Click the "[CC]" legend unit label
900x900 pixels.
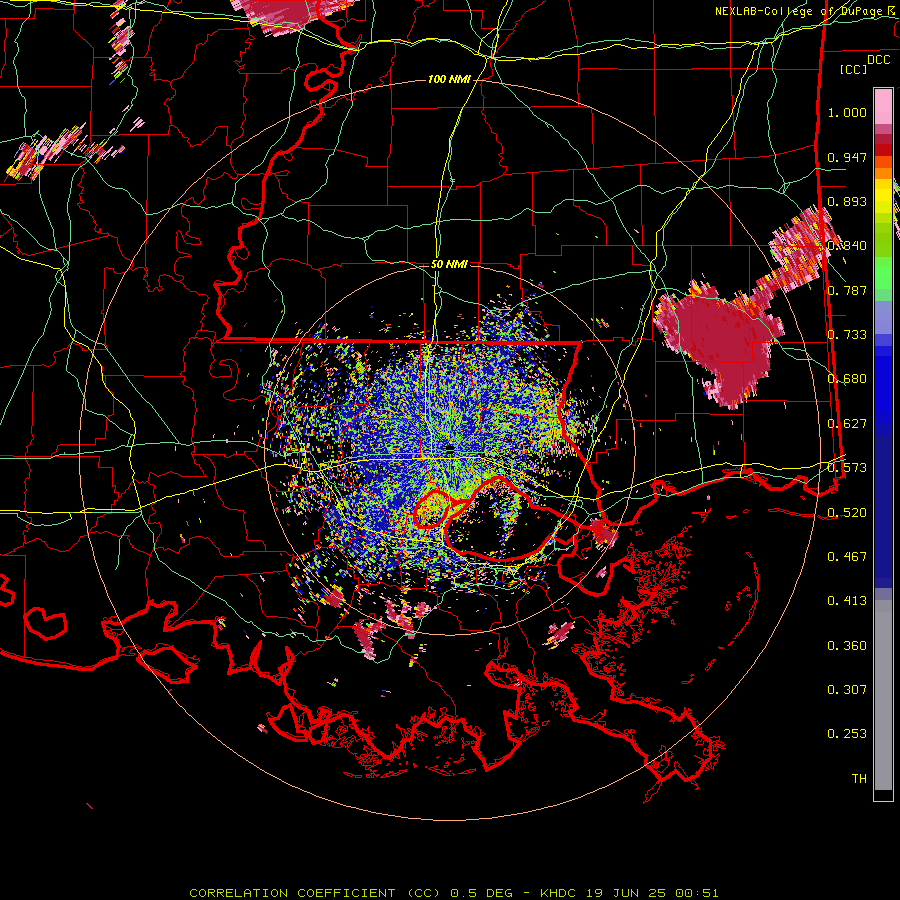[x=853, y=69]
